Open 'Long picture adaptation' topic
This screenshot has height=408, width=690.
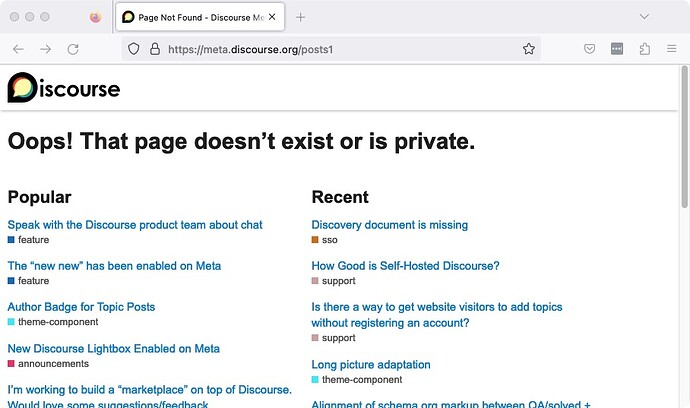click(x=371, y=364)
